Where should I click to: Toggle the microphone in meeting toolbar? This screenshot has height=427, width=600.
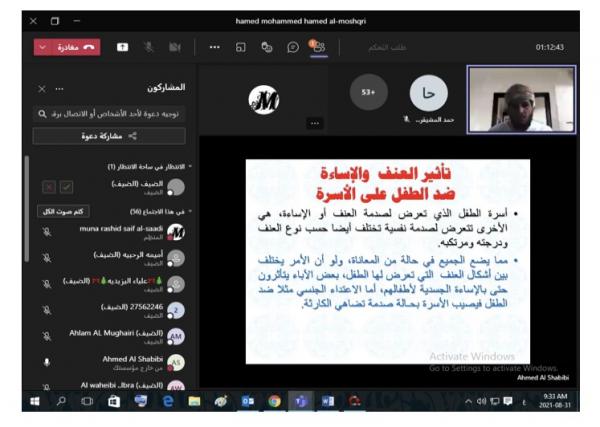tap(148, 47)
